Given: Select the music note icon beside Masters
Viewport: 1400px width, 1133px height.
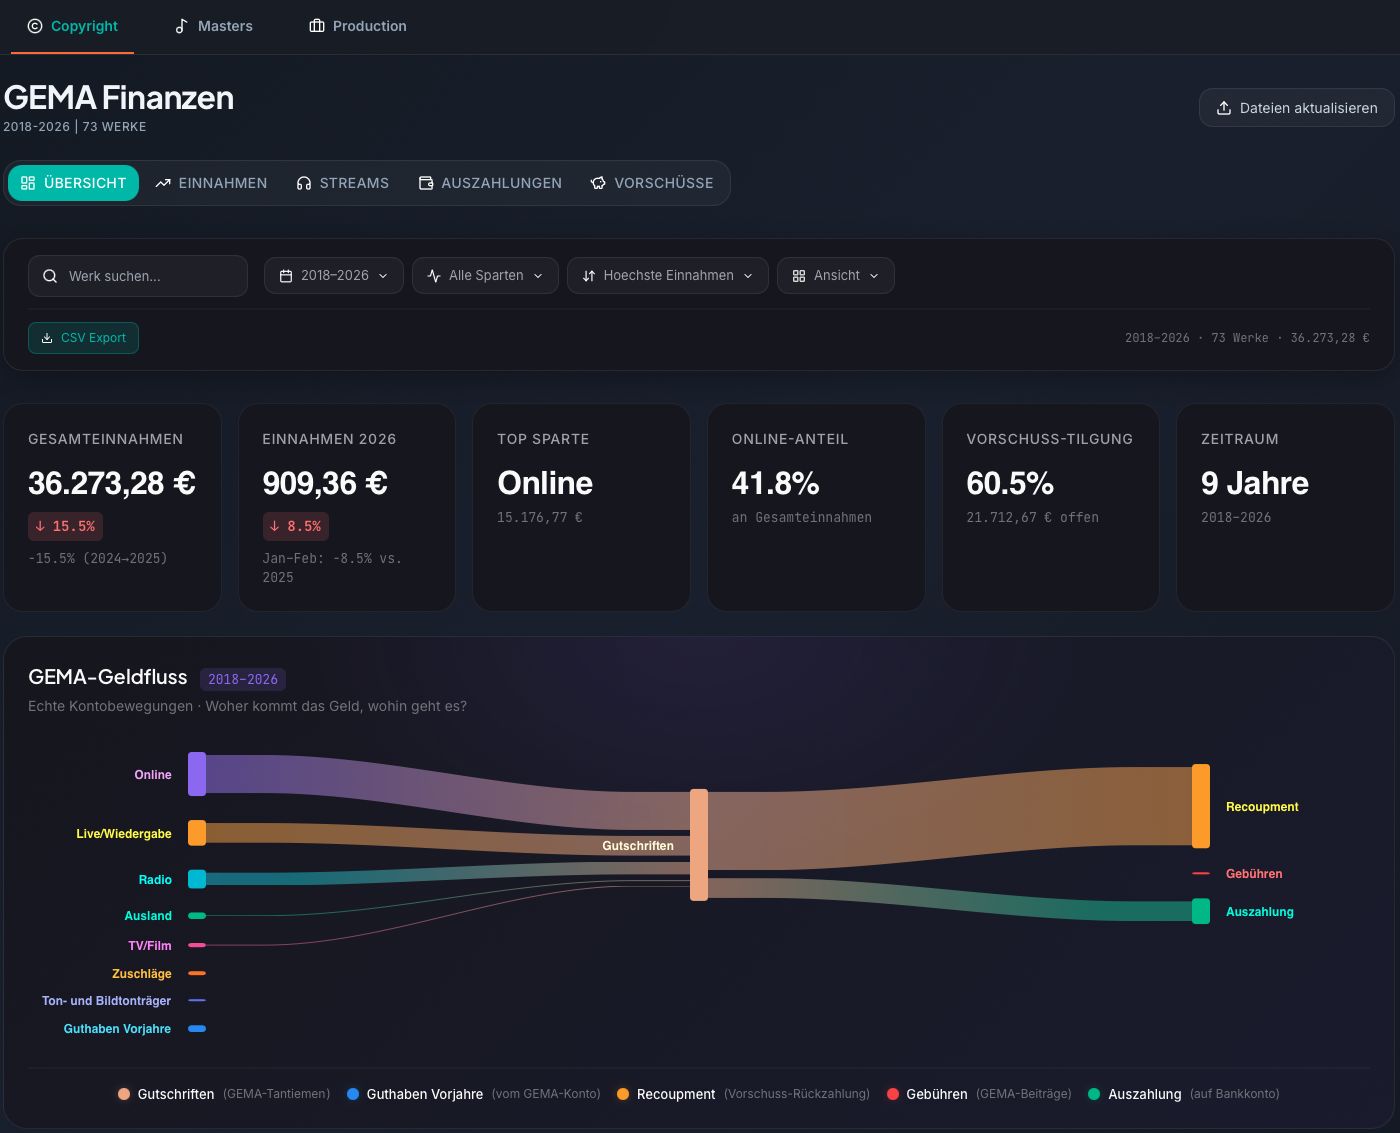Looking at the screenshot, I should tap(181, 26).
